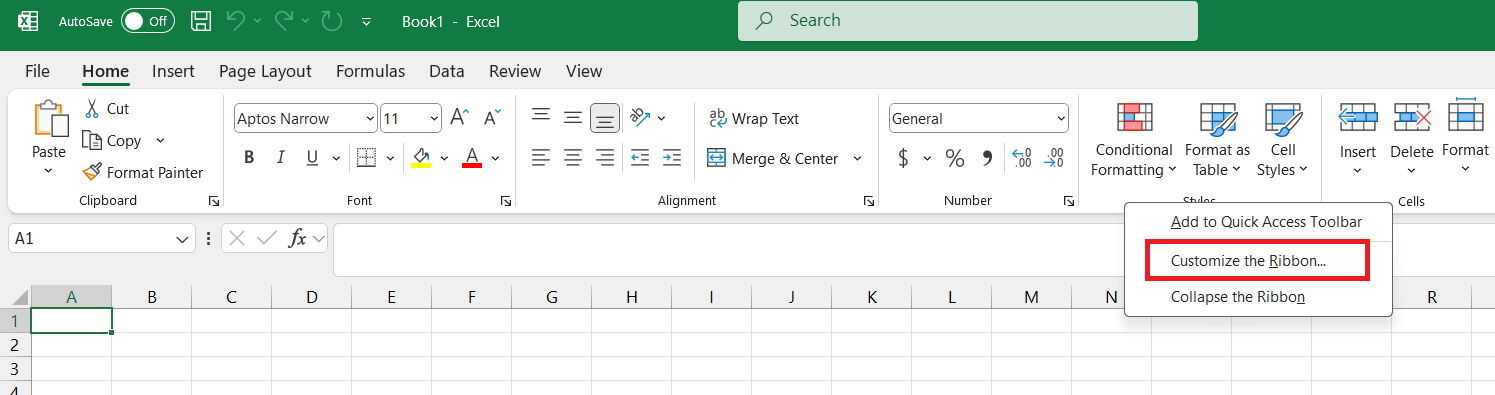Toggle Italic formatting
Image resolution: width=1495 pixels, height=395 pixels.
[x=281, y=158]
